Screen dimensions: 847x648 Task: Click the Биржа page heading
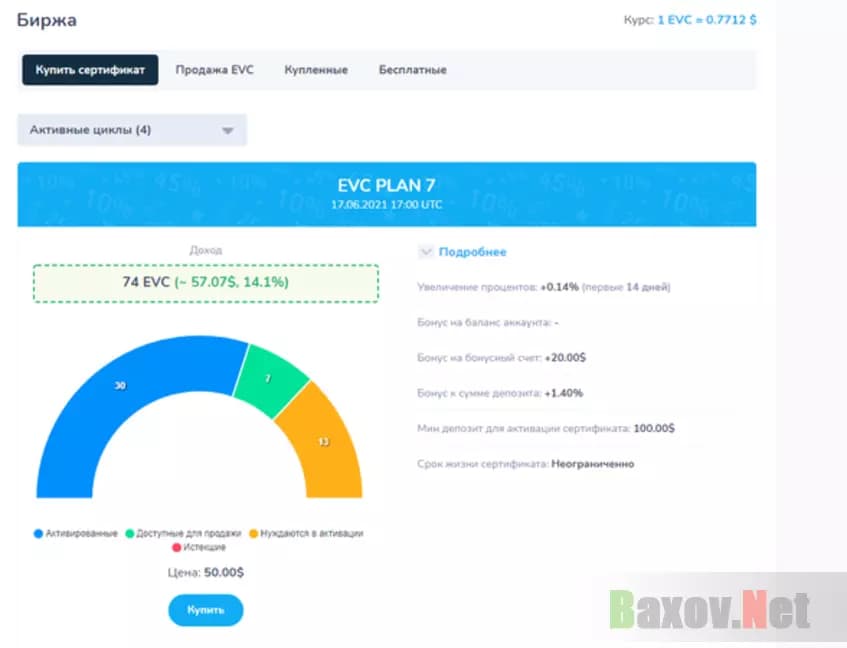pos(47,19)
